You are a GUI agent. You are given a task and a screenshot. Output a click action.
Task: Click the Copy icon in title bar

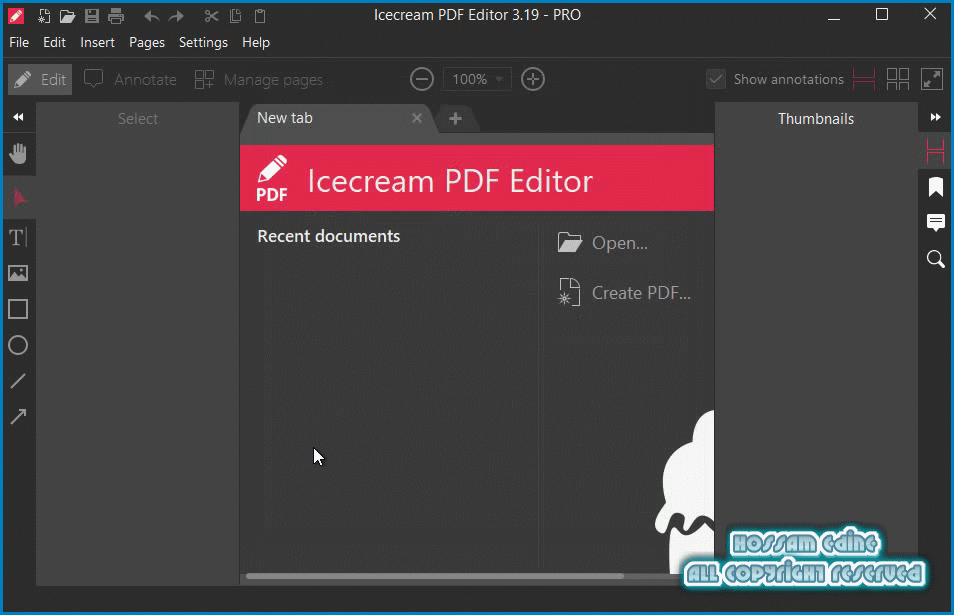coord(235,16)
